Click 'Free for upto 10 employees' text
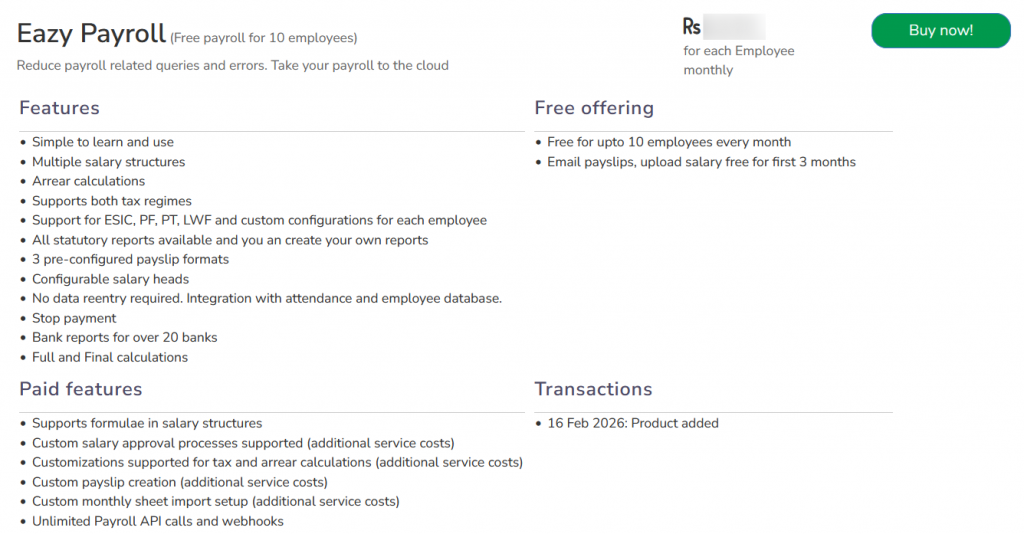 [669, 142]
